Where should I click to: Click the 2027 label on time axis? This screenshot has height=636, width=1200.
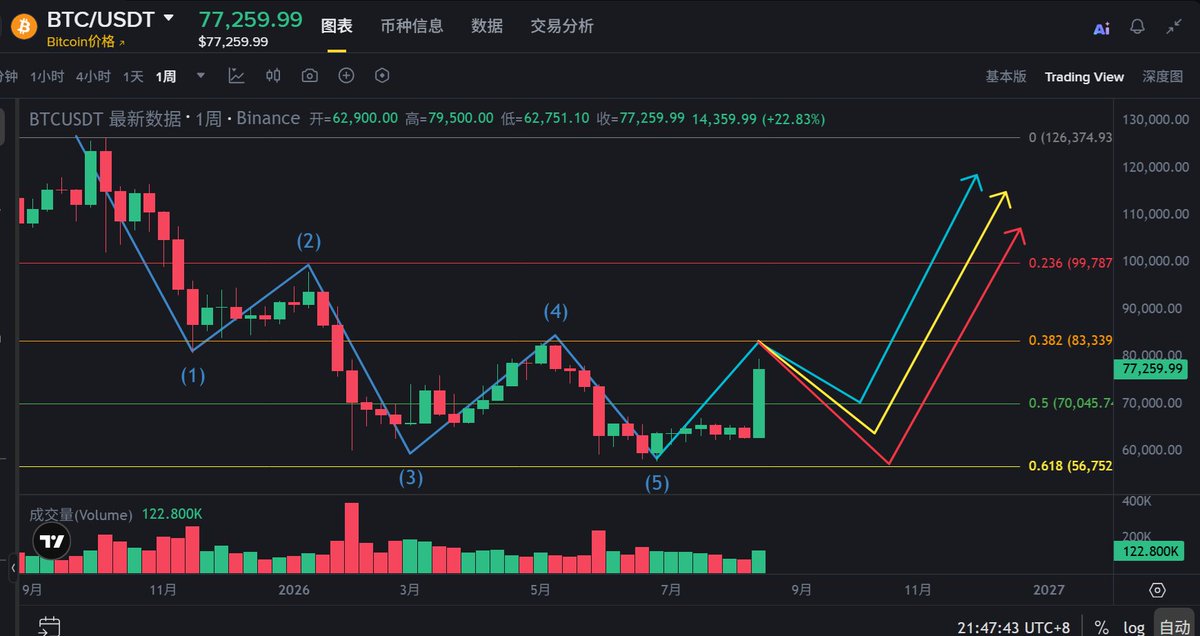click(1049, 590)
